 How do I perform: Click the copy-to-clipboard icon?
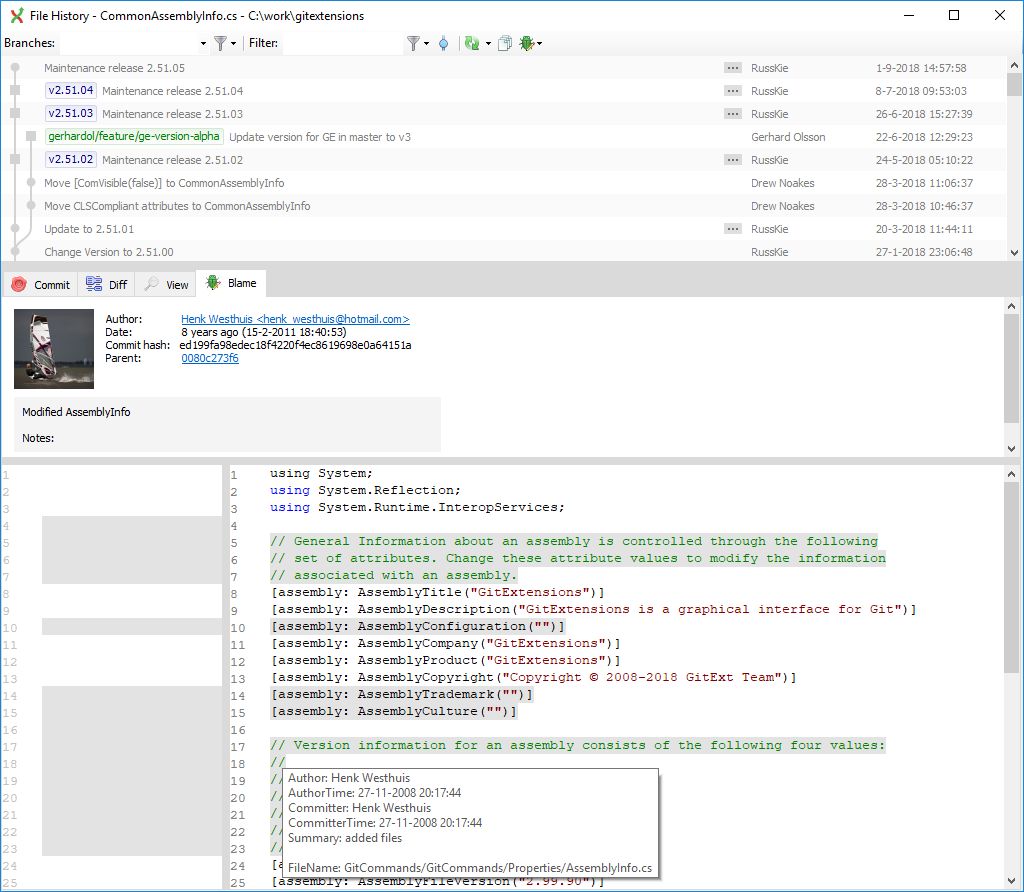click(x=503, y=43)
